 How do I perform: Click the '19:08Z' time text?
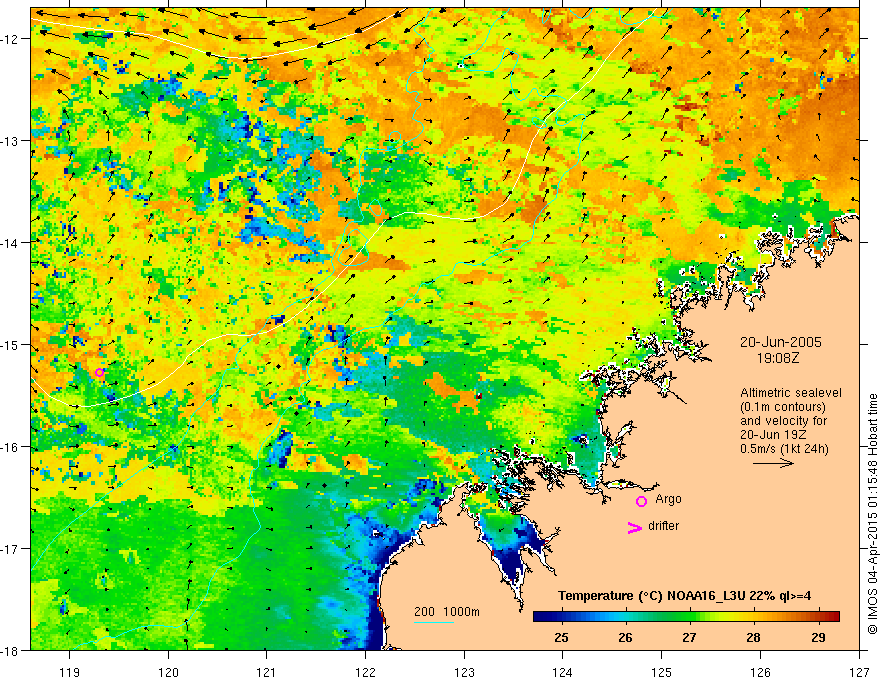tap(778, 358)
